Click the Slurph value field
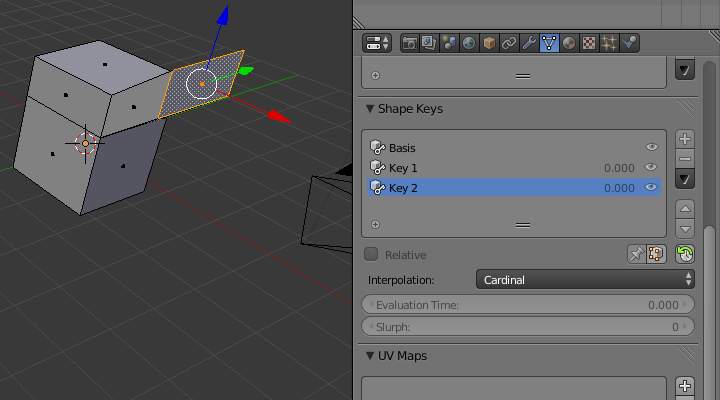720x400 pixels. [x=528, y=327]
